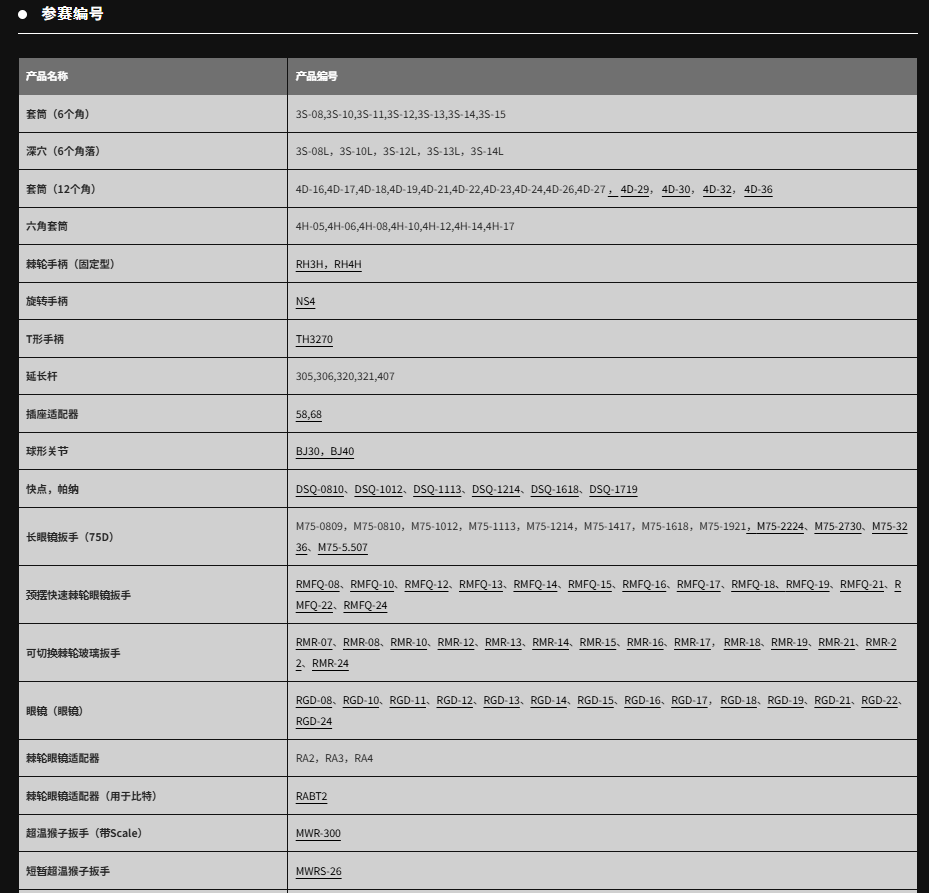Open the DSQ-0810 link
Screen dimensions: 929x893
(320, 489)
